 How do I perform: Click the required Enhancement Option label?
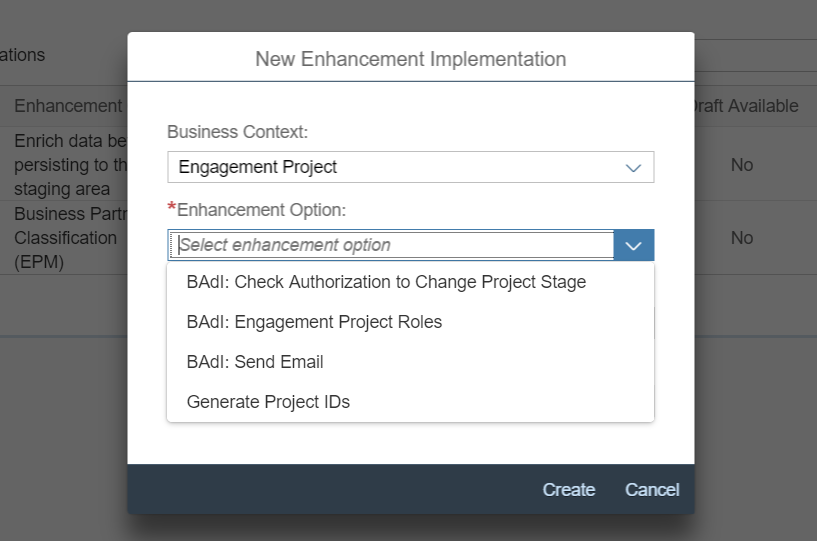click(x=261, y=210)
